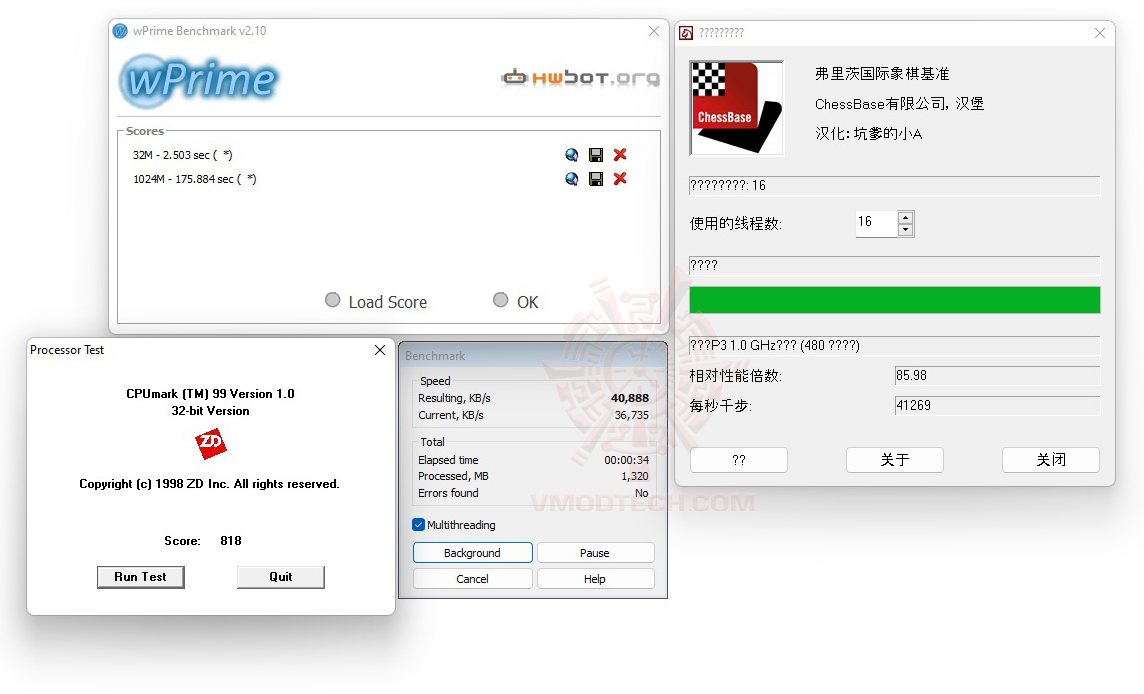Cancel the Benchmark dialog
Viewport: 1144px width, 694px height.
click(x=473, y=579)
